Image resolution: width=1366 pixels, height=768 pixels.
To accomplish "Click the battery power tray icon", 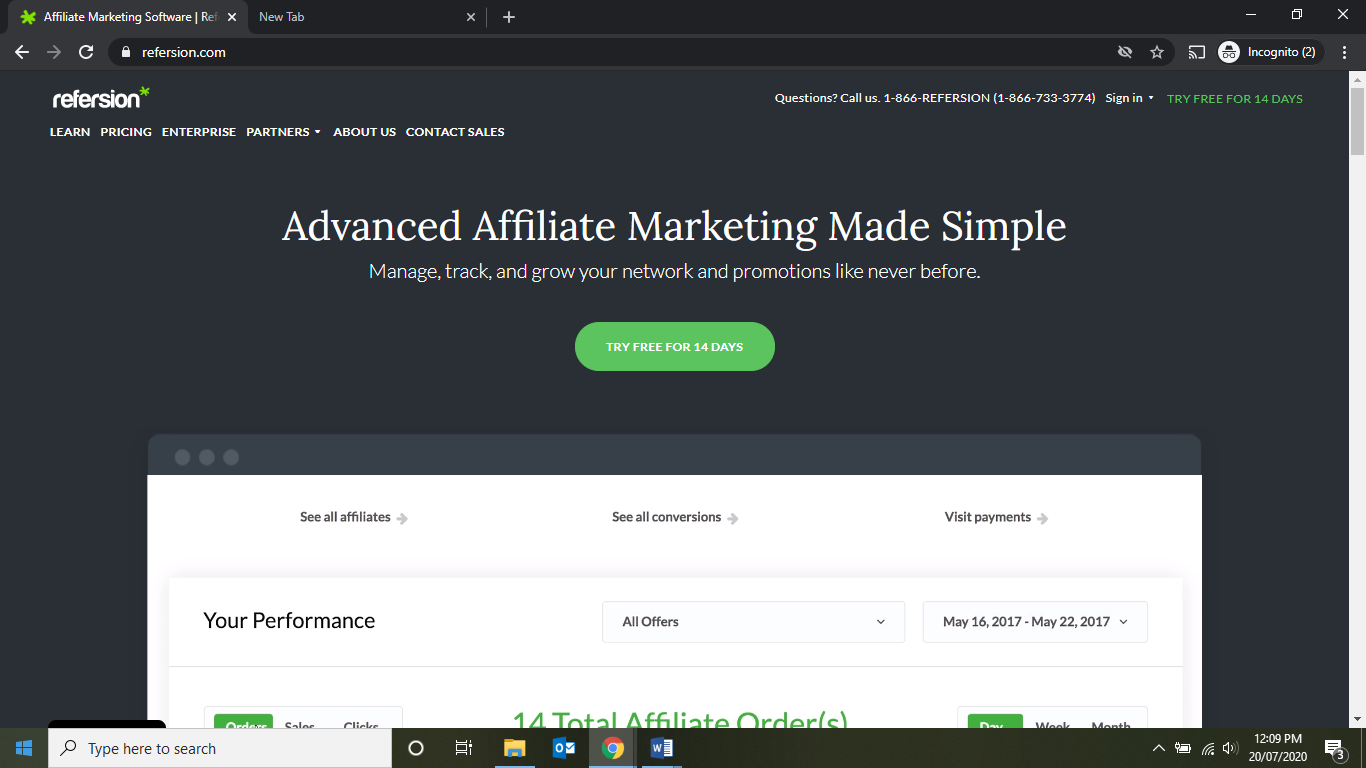I will [x=1183, y=748].
